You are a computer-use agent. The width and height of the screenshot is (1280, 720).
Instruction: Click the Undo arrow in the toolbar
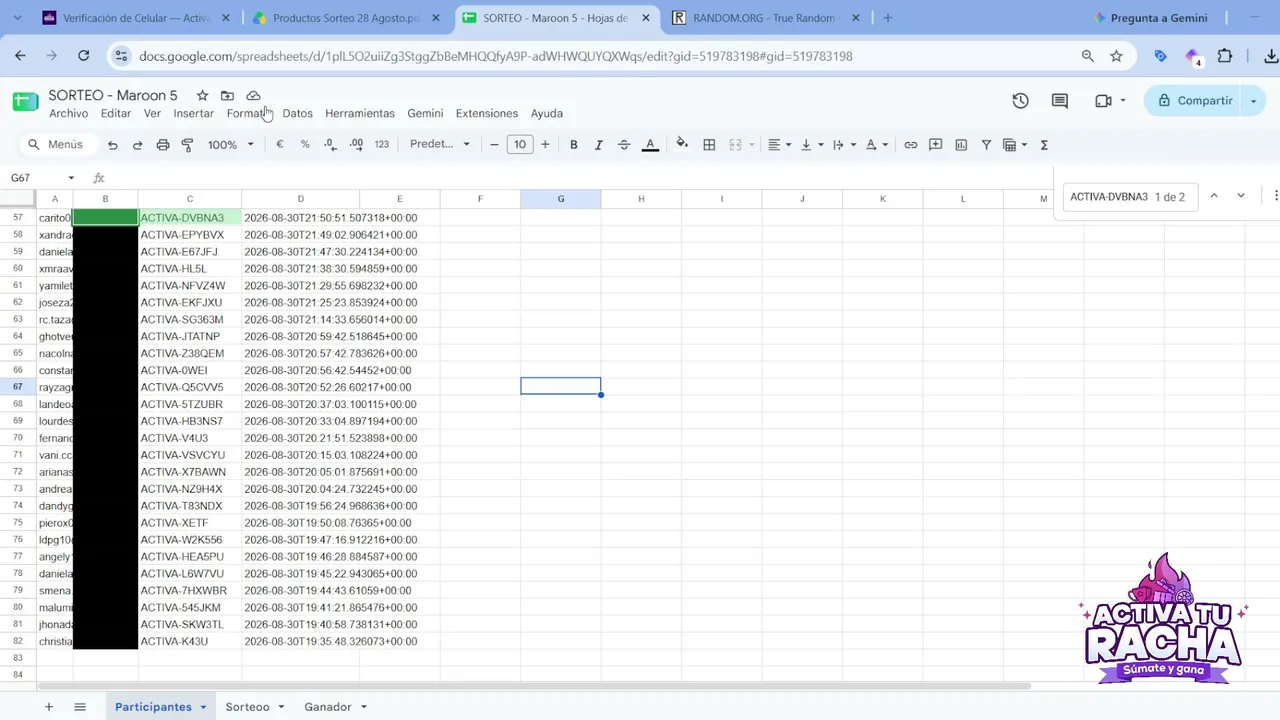pos(112,145)
